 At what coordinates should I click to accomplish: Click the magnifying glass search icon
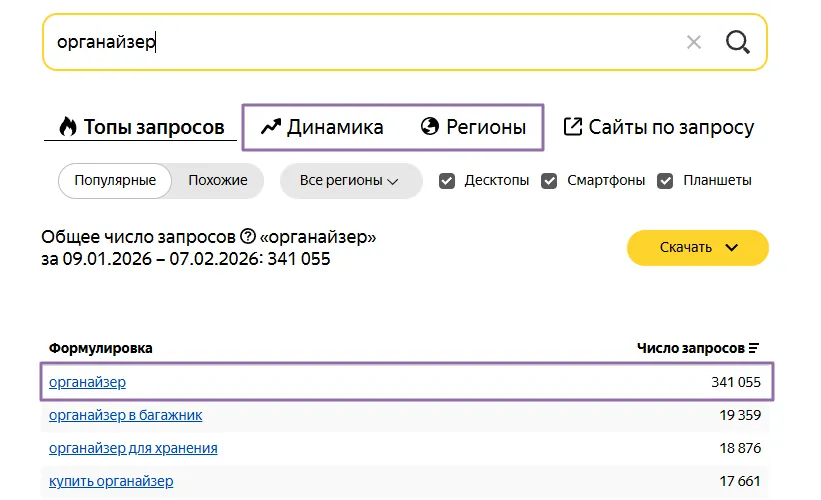tap(737, 42)
